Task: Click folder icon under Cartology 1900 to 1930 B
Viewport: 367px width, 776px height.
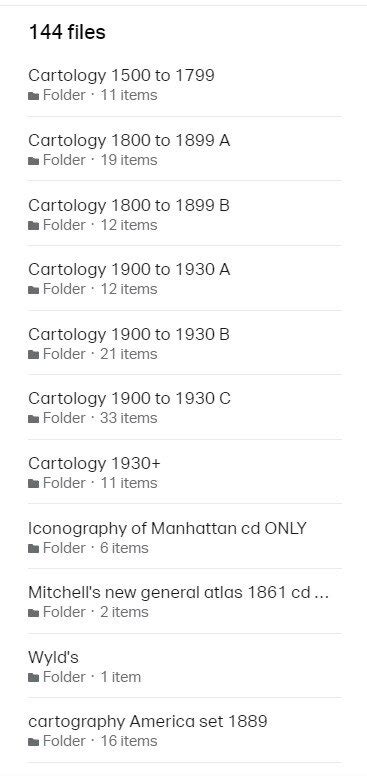Action: [34, 354]
